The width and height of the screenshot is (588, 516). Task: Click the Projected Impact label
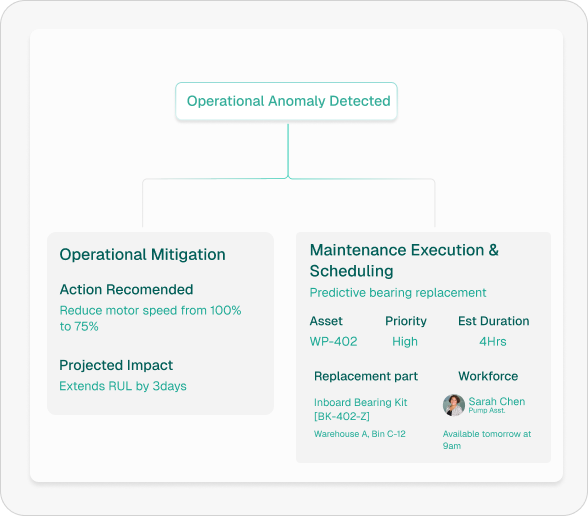(116, 365)
